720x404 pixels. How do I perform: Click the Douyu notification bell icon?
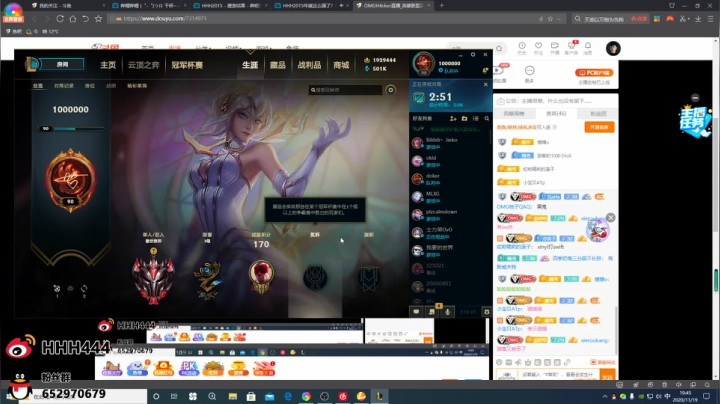coord(588,46)
